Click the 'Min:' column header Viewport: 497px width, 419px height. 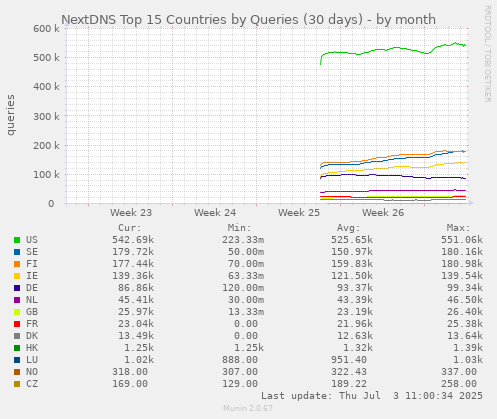click(x=239, y=228)
